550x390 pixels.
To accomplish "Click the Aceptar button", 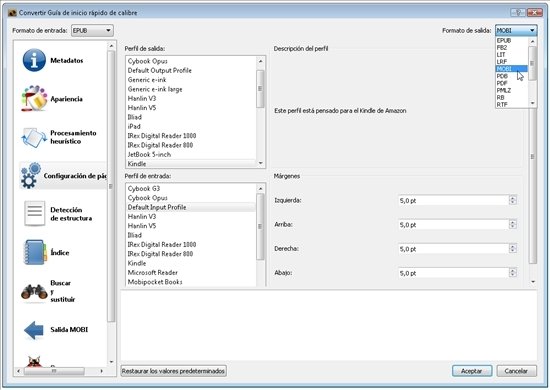I will pyautogui.click(x=472, y=371).
